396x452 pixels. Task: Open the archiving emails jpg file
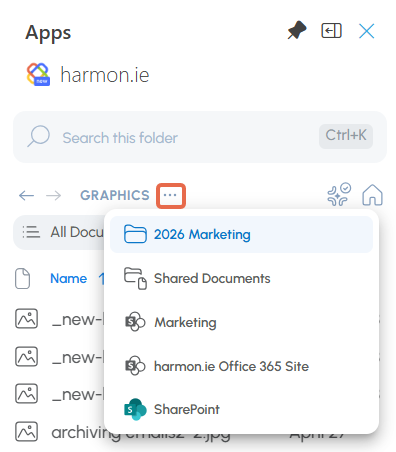pos(141,433)
